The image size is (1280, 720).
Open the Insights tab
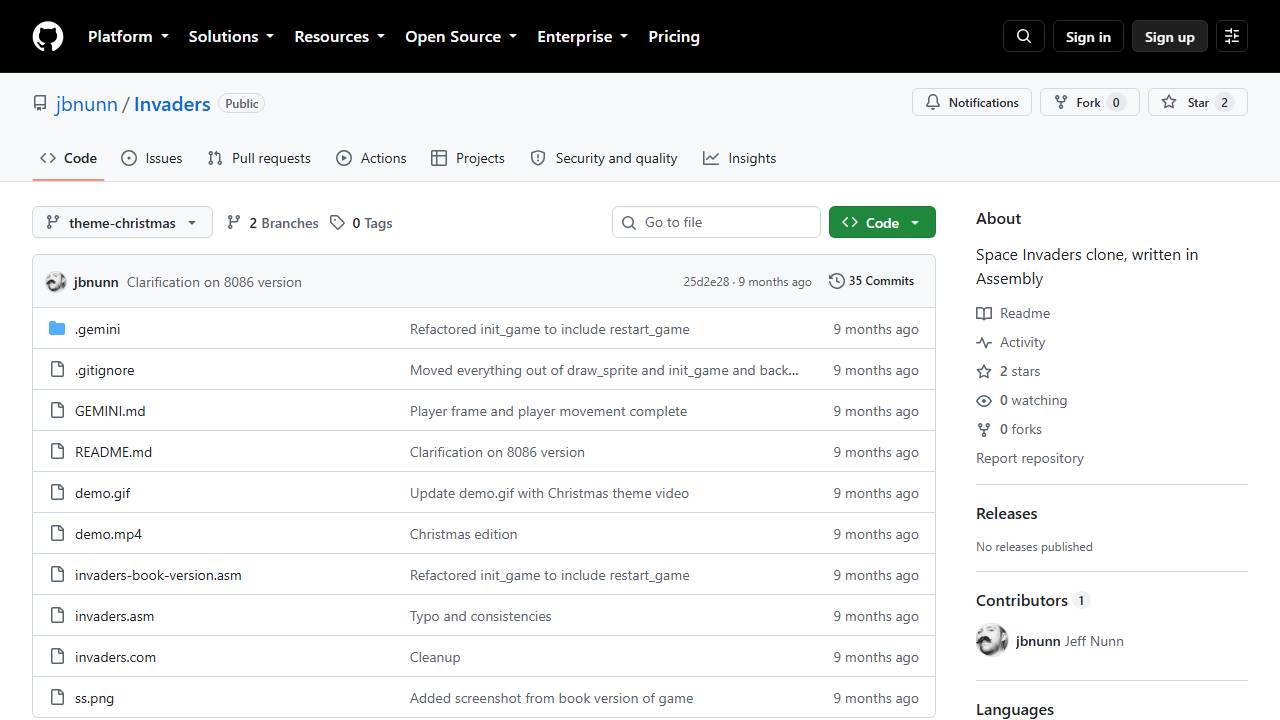click(x=739, y=158)
